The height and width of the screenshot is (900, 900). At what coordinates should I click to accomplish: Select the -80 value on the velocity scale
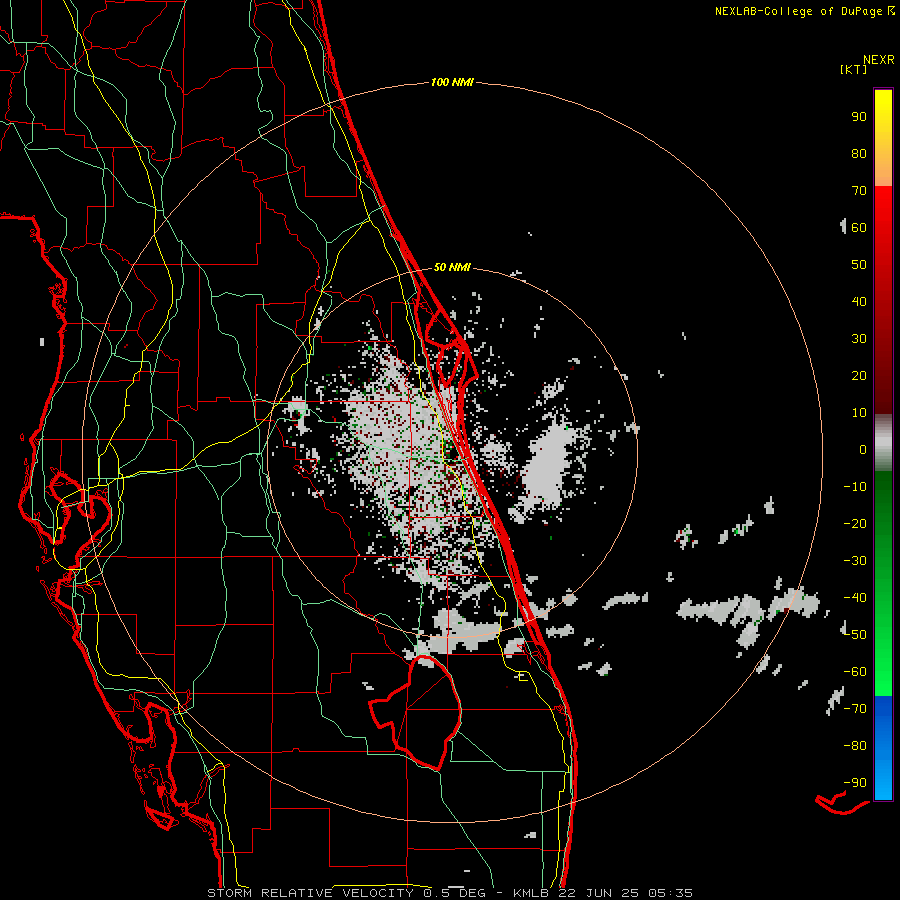pos(855,746)
